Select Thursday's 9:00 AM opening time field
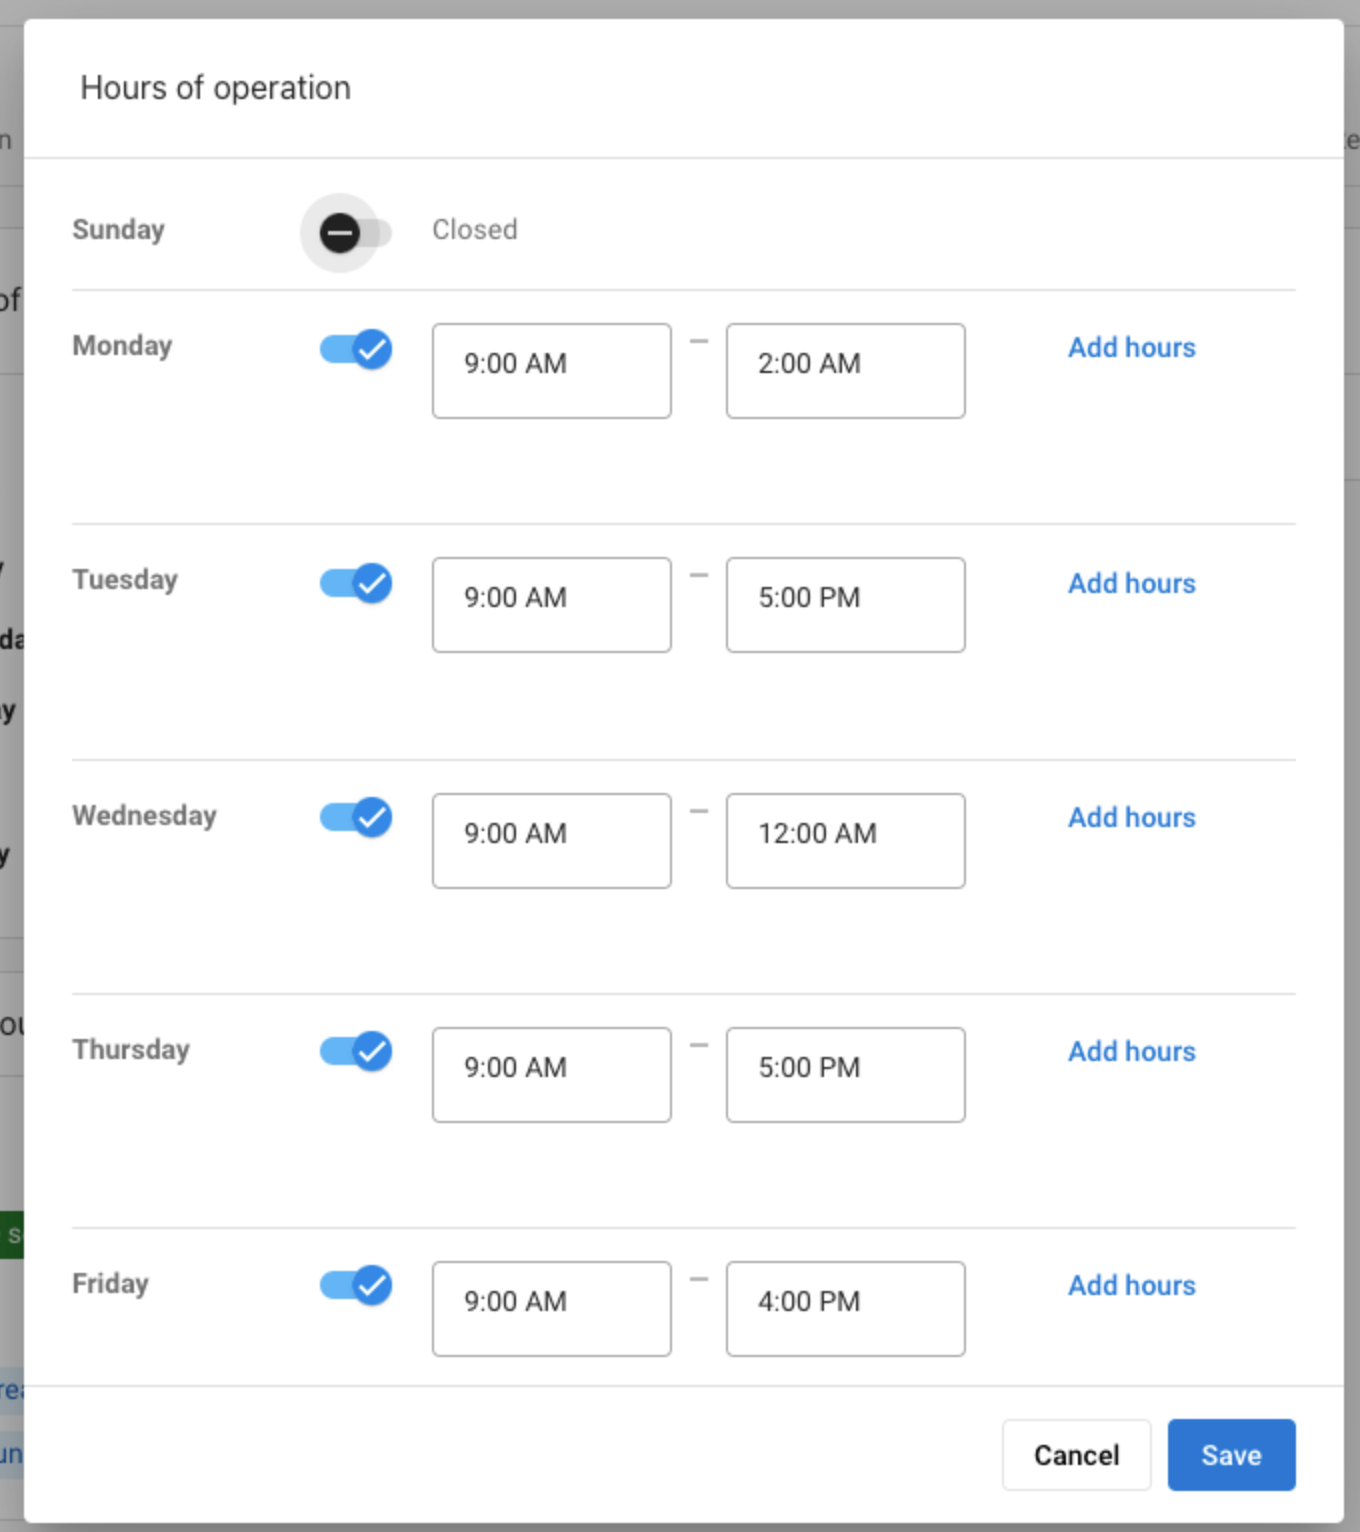The width and height of the screenshot is (1360, 1532). (552, 1075)
